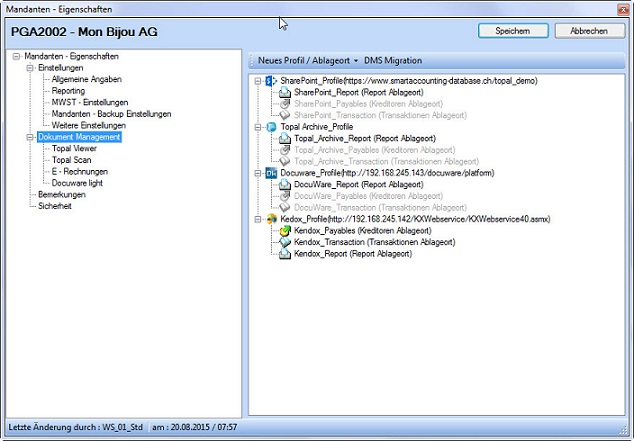The width and height of the screenshot is (634, 441).
Task: Collapse the Dokument Management tree node
Action: click(30, 137)
